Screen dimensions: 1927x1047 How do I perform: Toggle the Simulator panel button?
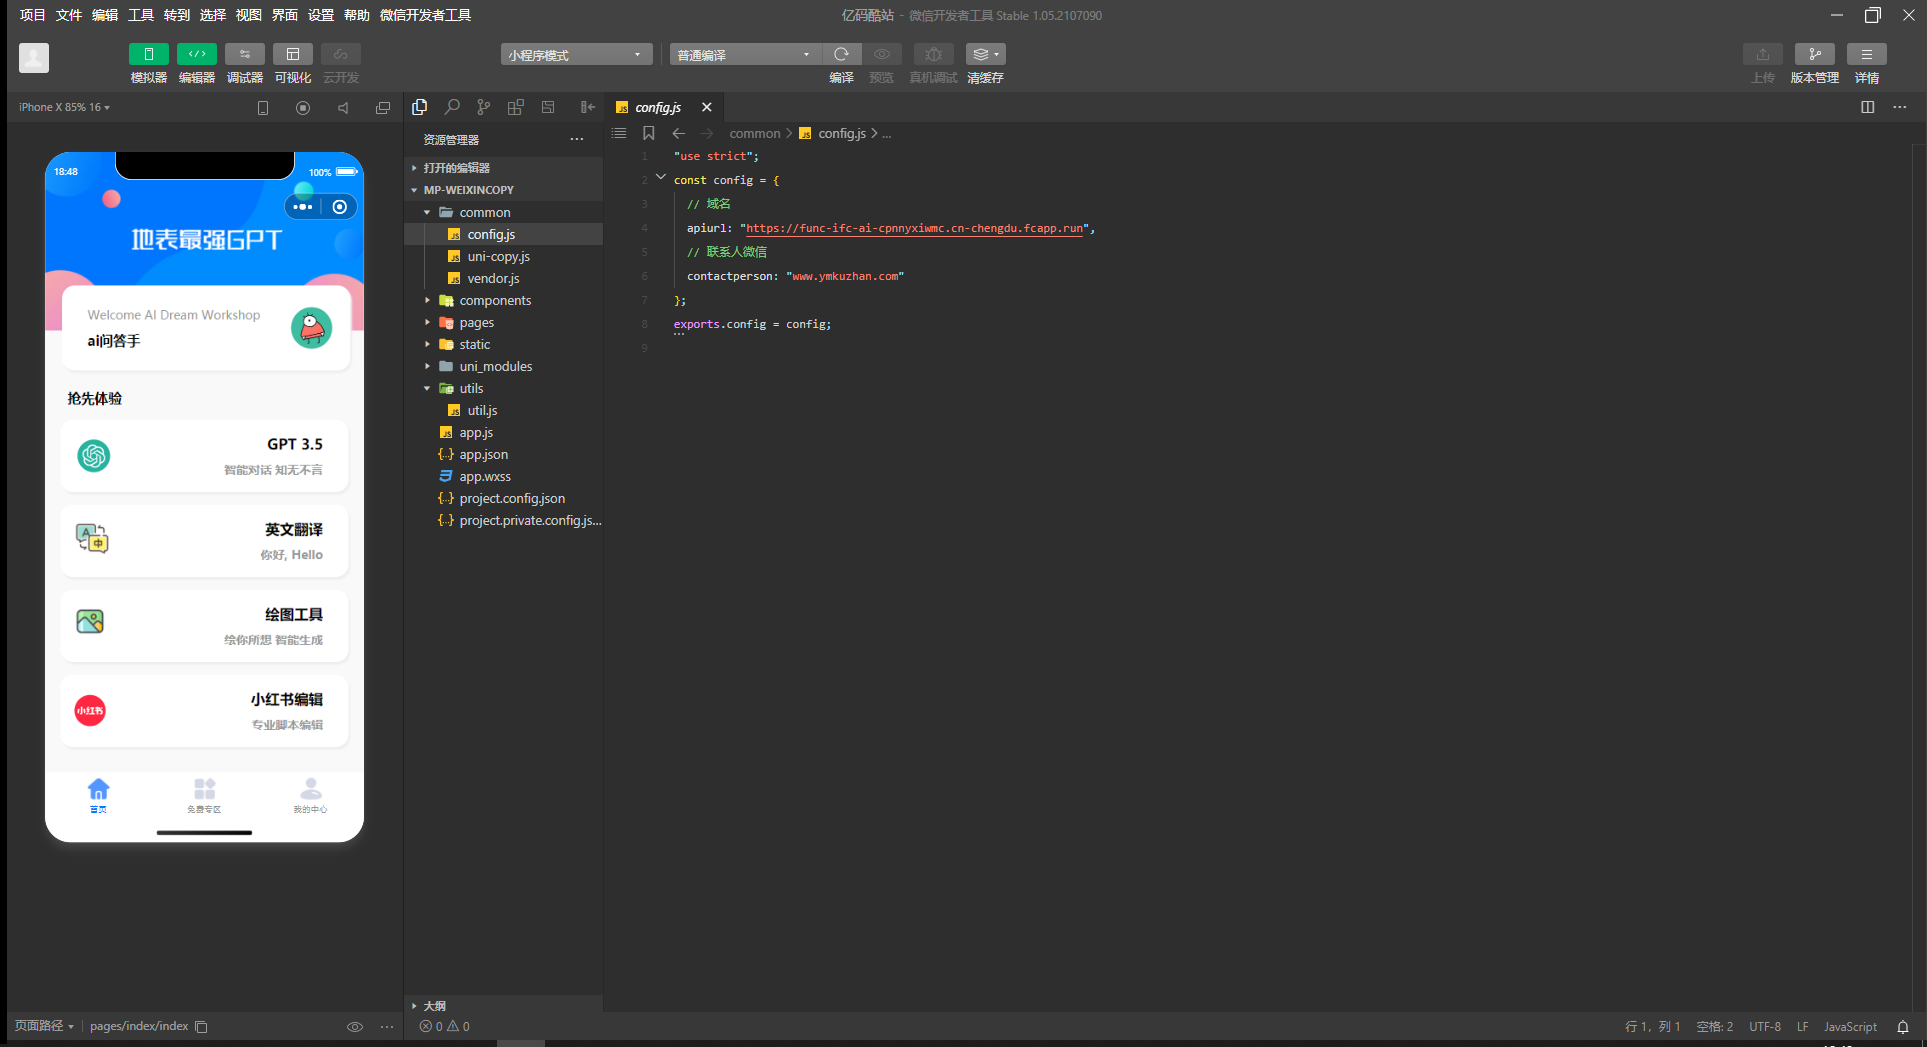point(148,55)
